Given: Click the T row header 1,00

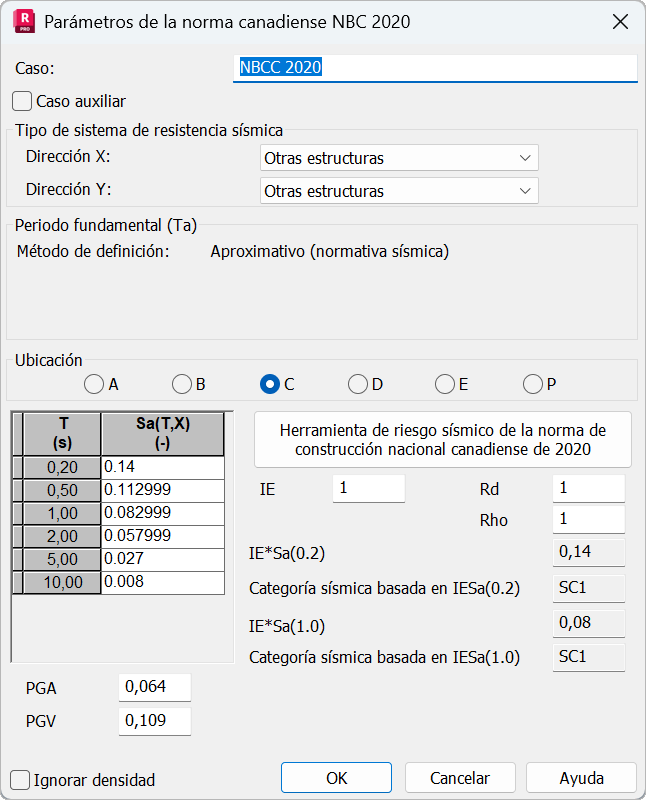Looking at the screenshot, I should (62, 513).
